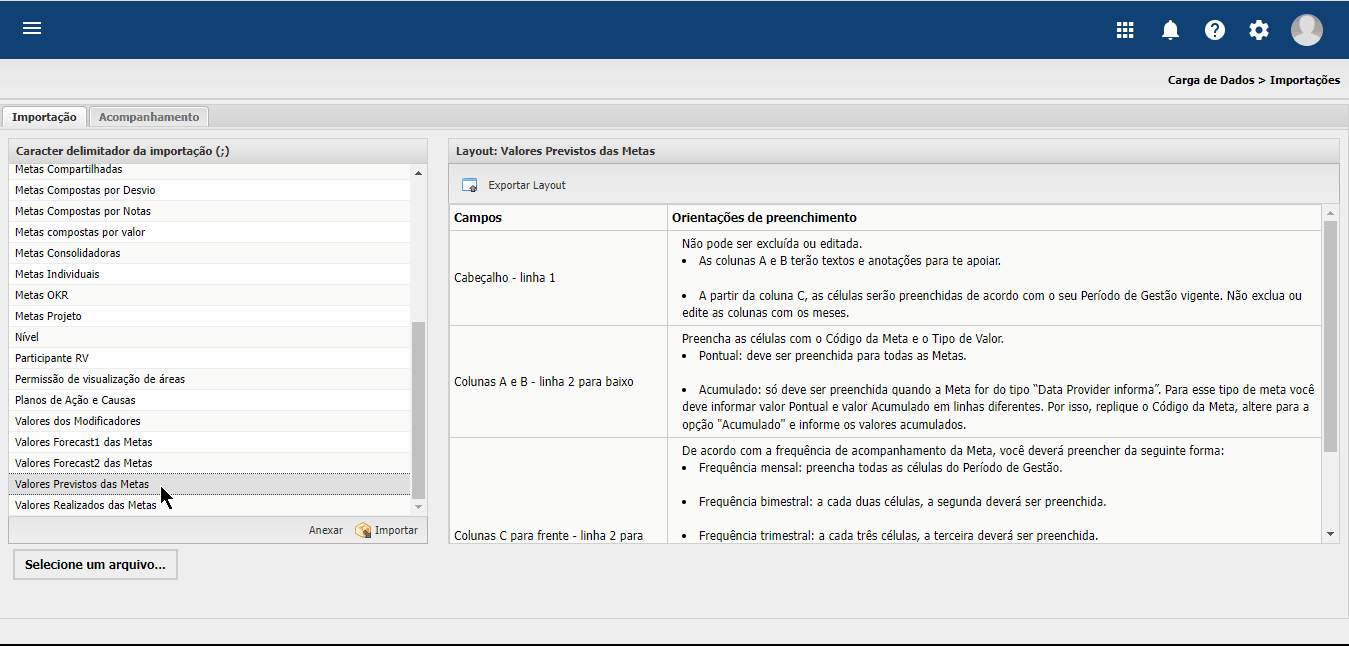Viewport: 1349px width, 646px height.
Task: Open settings gear icon
Action: coord(1258,30)
